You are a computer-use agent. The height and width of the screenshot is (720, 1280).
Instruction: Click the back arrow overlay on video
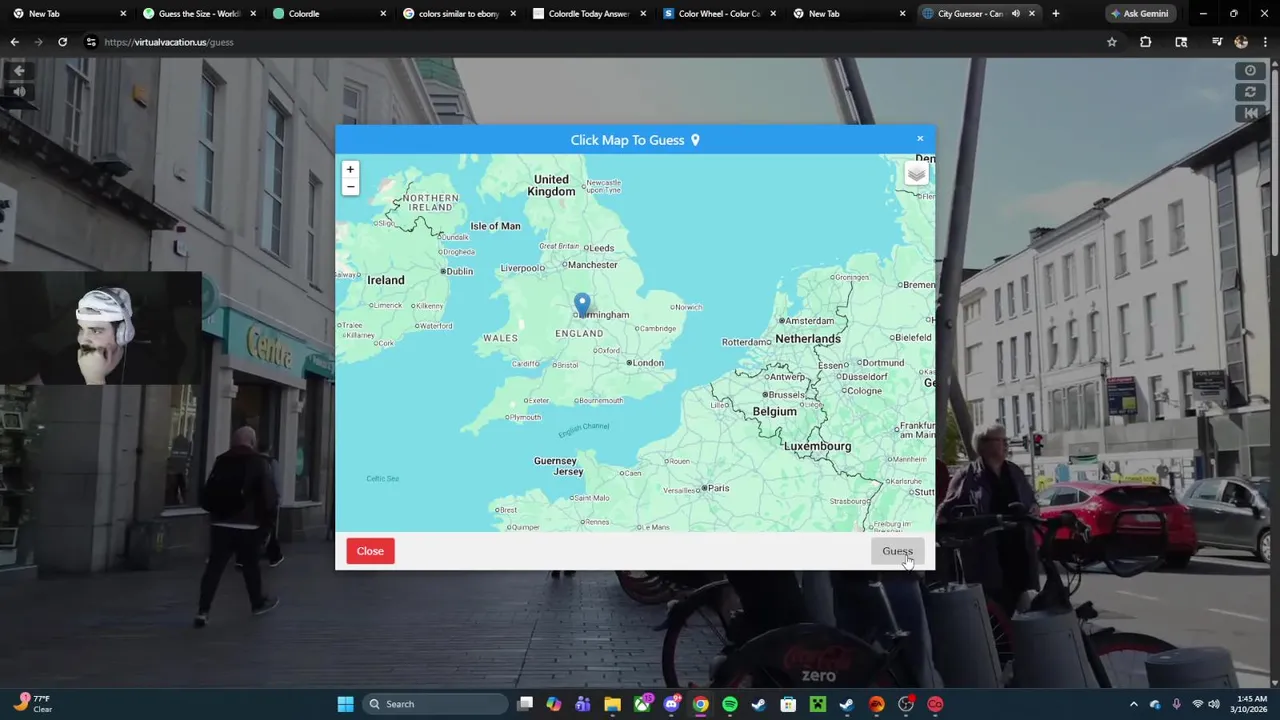pyautogui.click(x=19, y=71)
